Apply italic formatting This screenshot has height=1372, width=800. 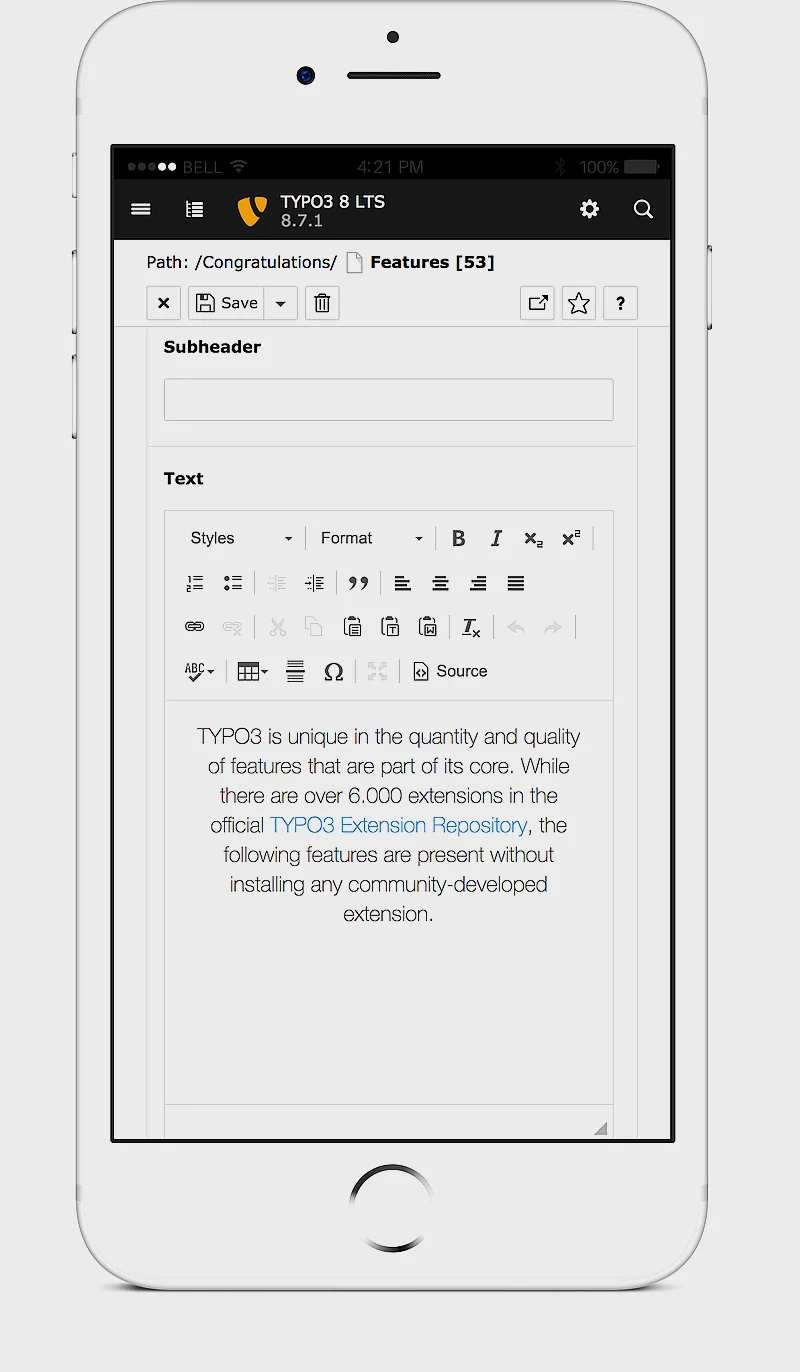[x=496, y=538]
